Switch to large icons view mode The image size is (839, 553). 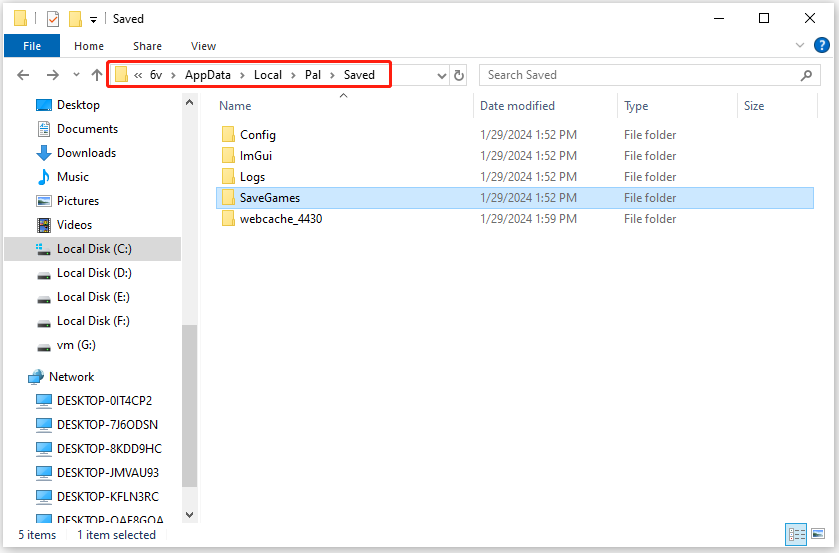[818, 534]
